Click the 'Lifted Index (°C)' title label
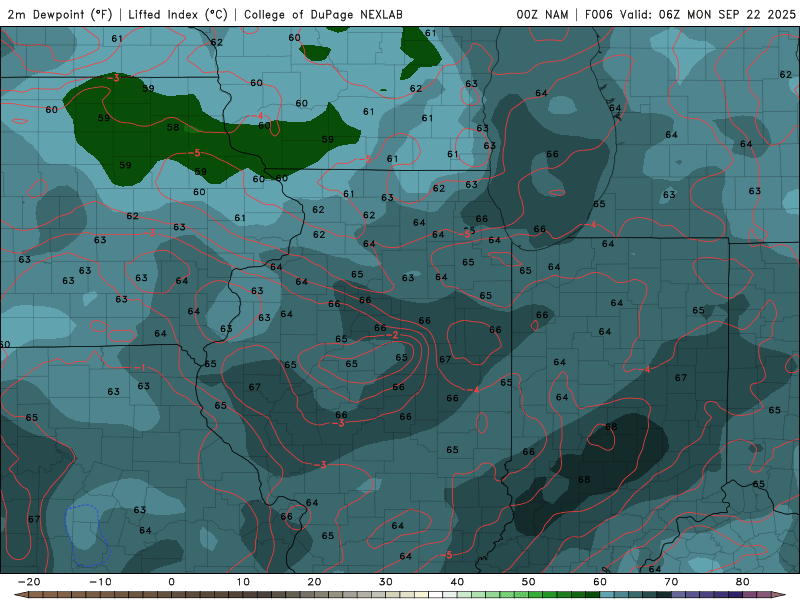The image size is (800, 600). 178,14
